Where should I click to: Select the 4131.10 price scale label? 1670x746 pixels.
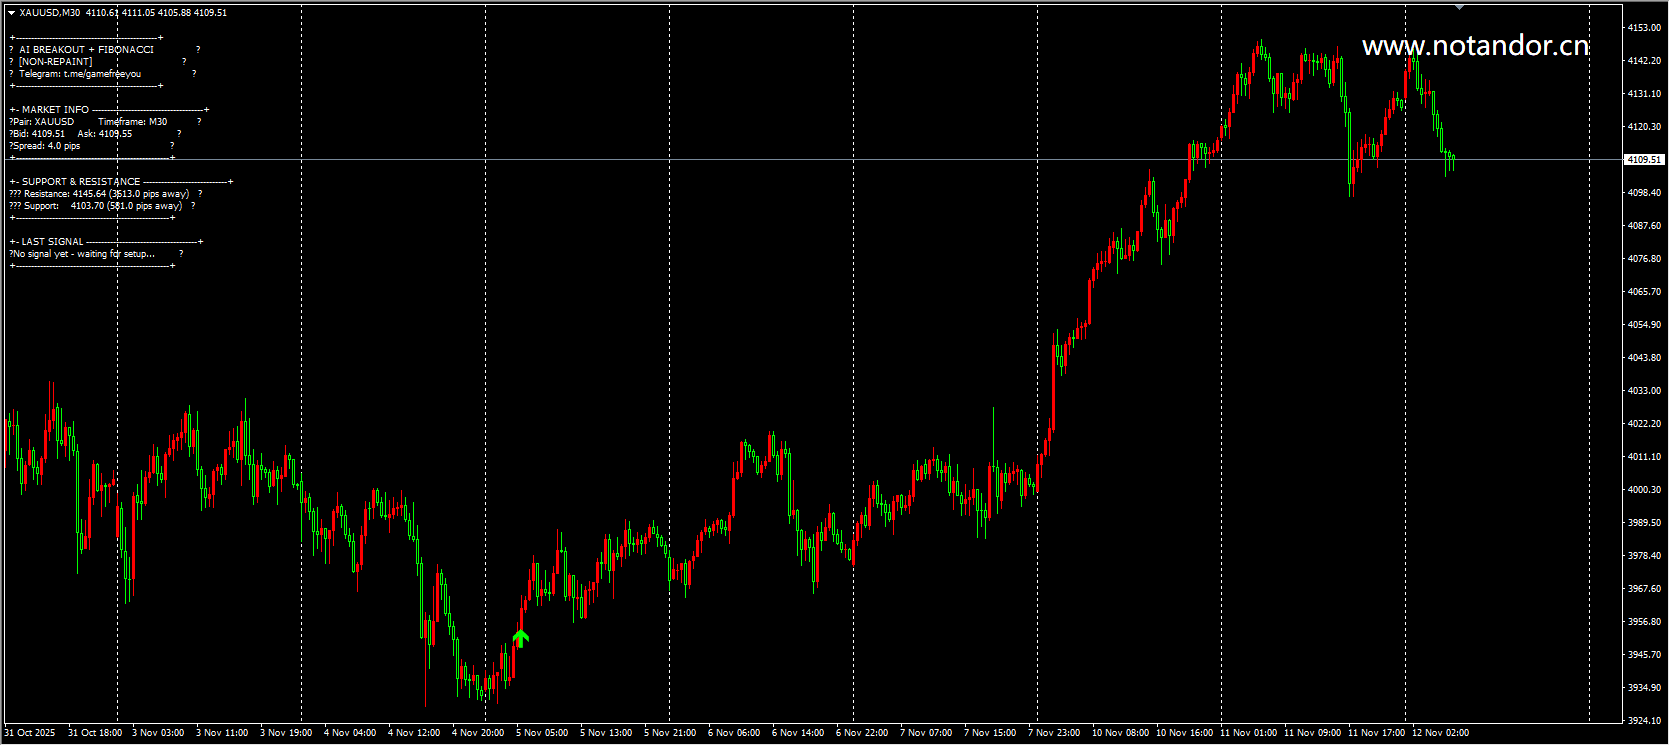tap(1644, 94)
